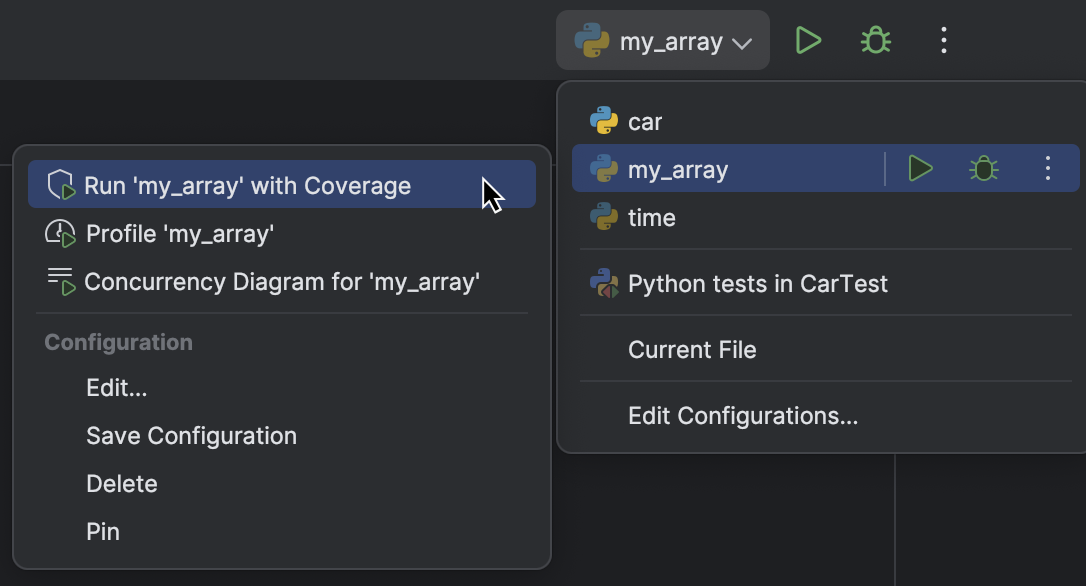This screenshot has height=586, width=1086.
Task: Click the concurrency diagram icon in context menu
Action: [x=62, y=281]
